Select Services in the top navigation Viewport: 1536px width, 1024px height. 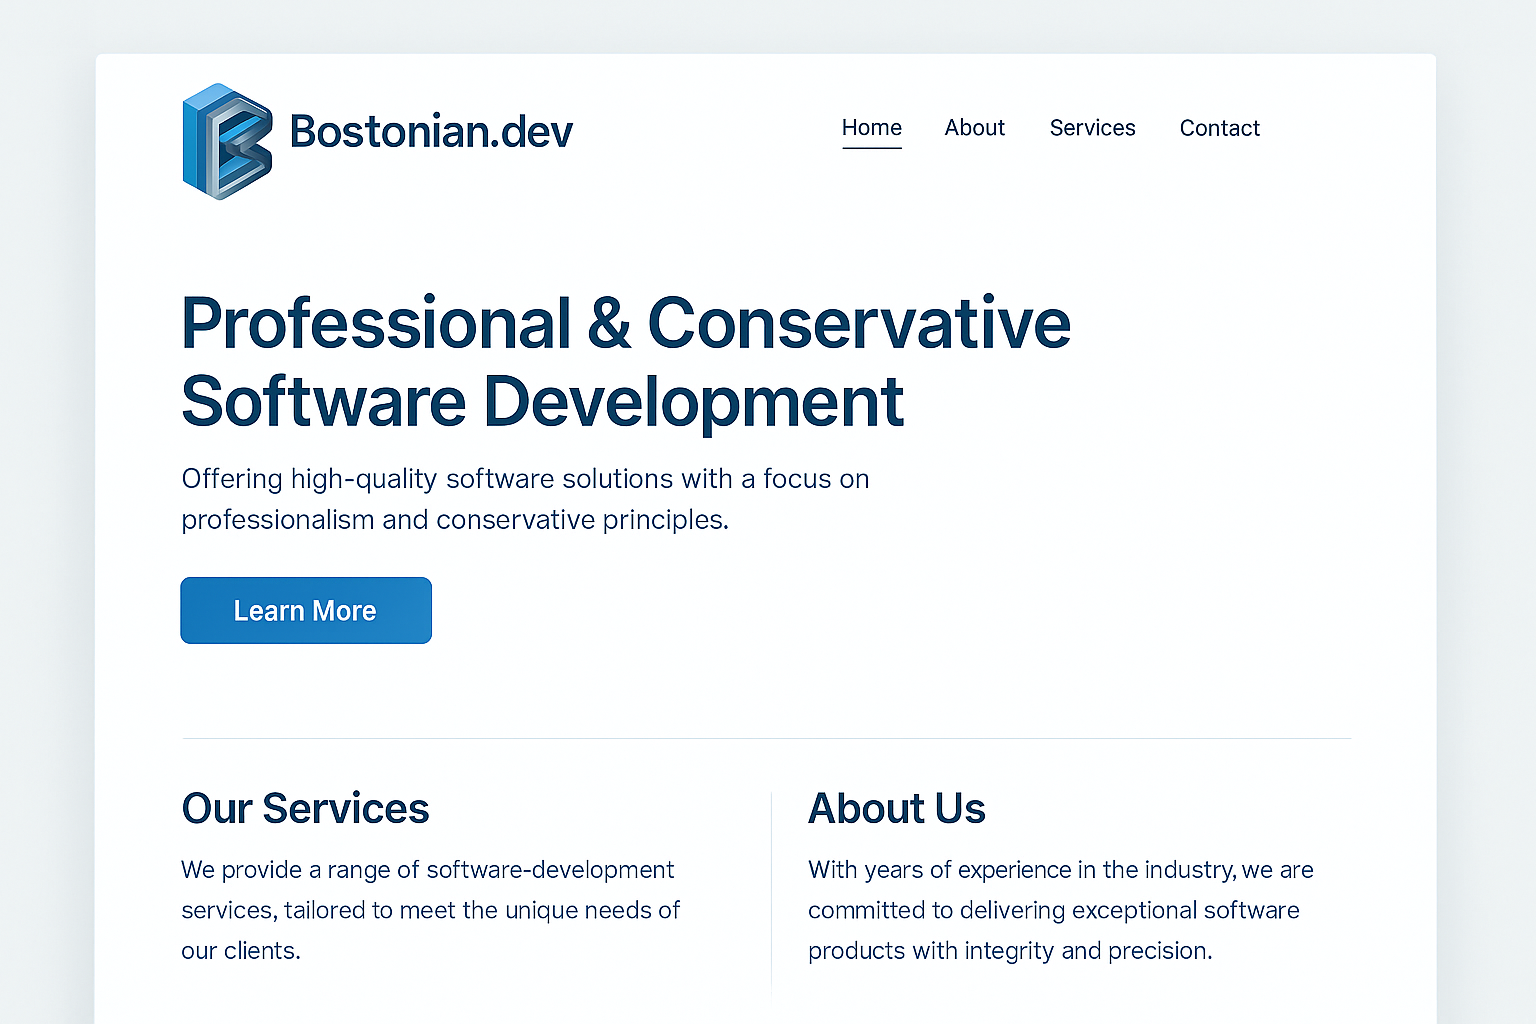tap(1092, 128)
